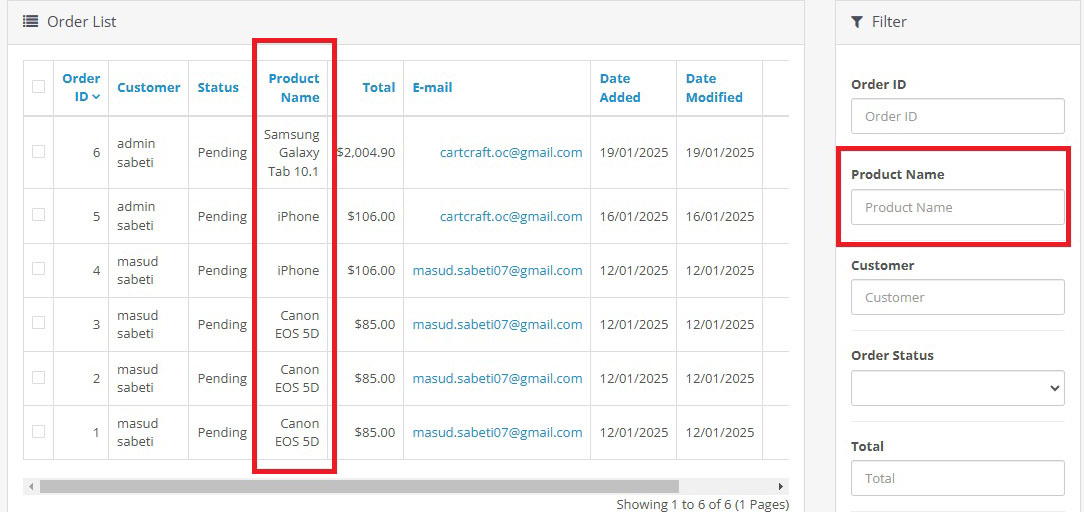The image size is (1084, 512).
Task: Click the horizontal scrollbar right arrow
Action: point(781,486)
